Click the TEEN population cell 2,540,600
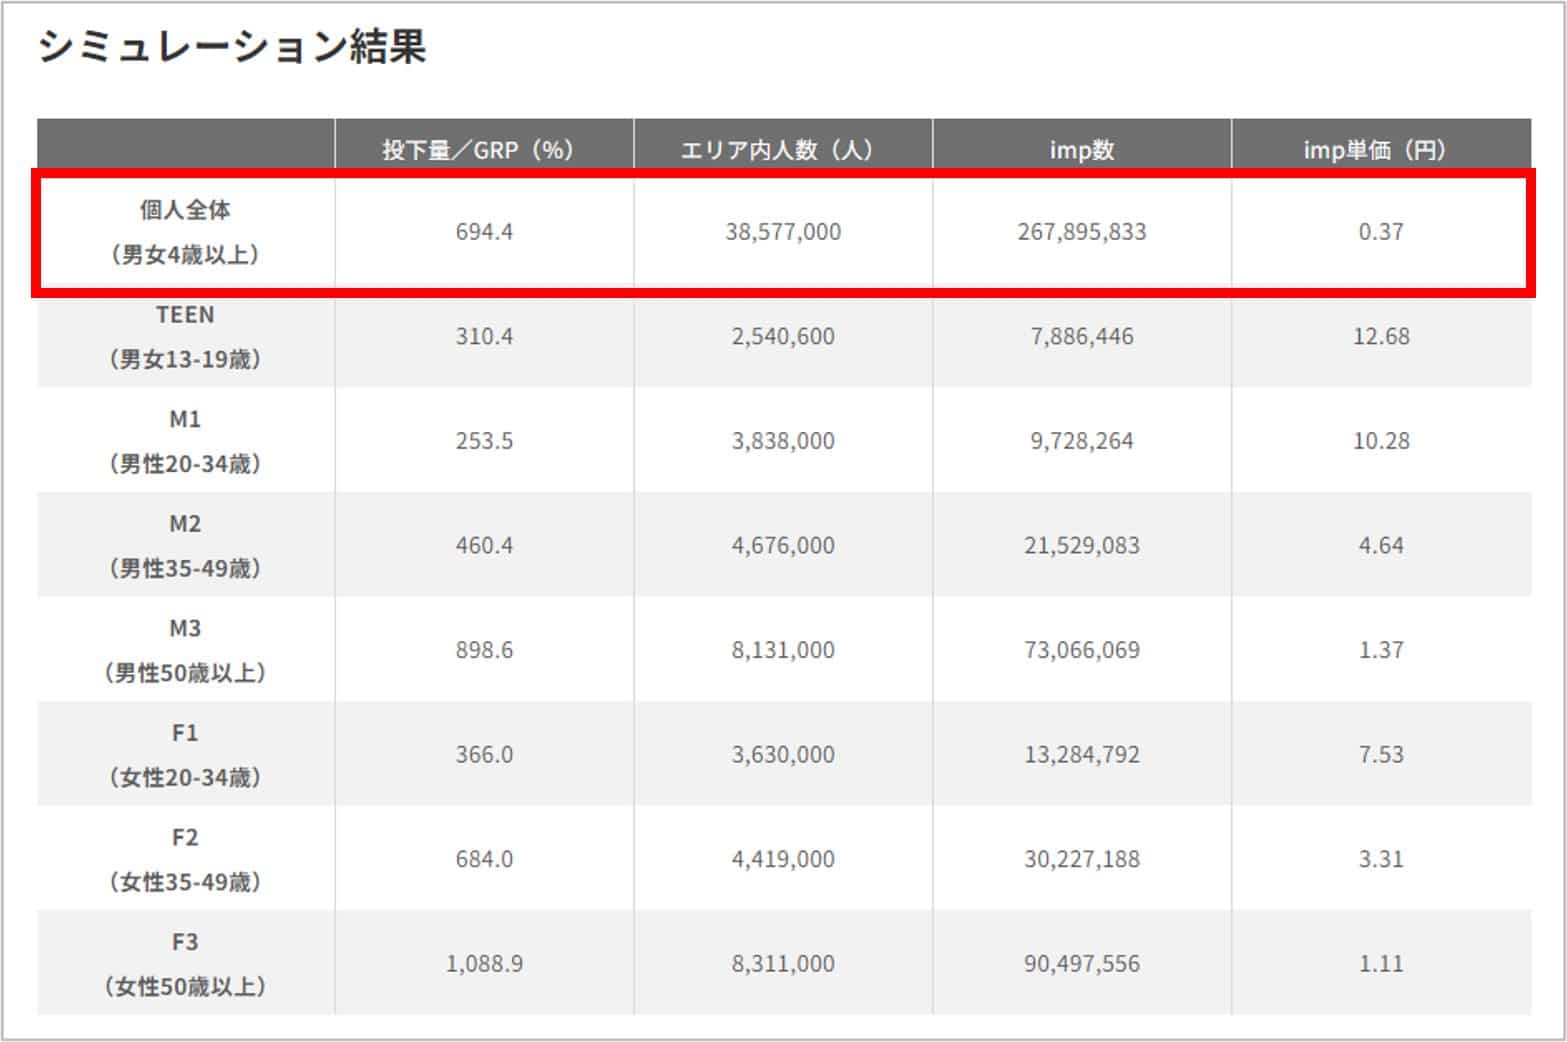The width and height of the screenshot is (1567, 1042). coord(782,337)
